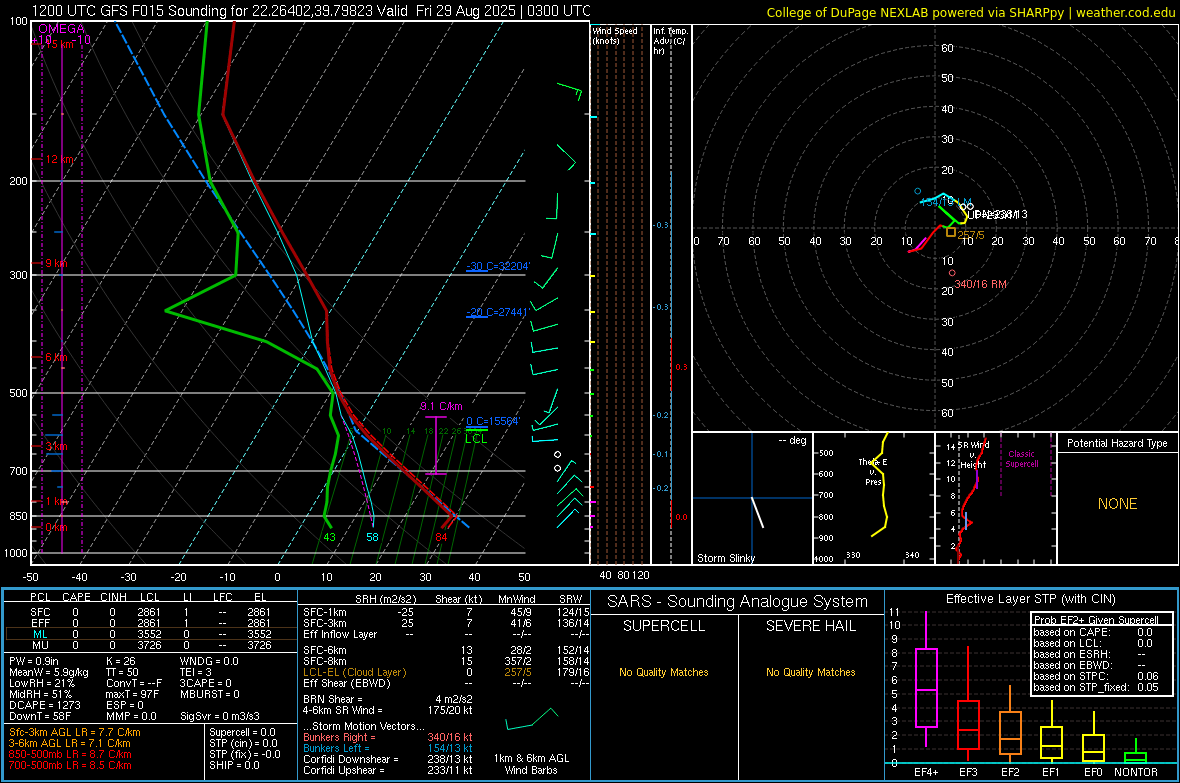Viewport: 1180px width, 783px height.
Task: Click the Prob EF2+ Given Supercell heading
Action: (1096, 620)
